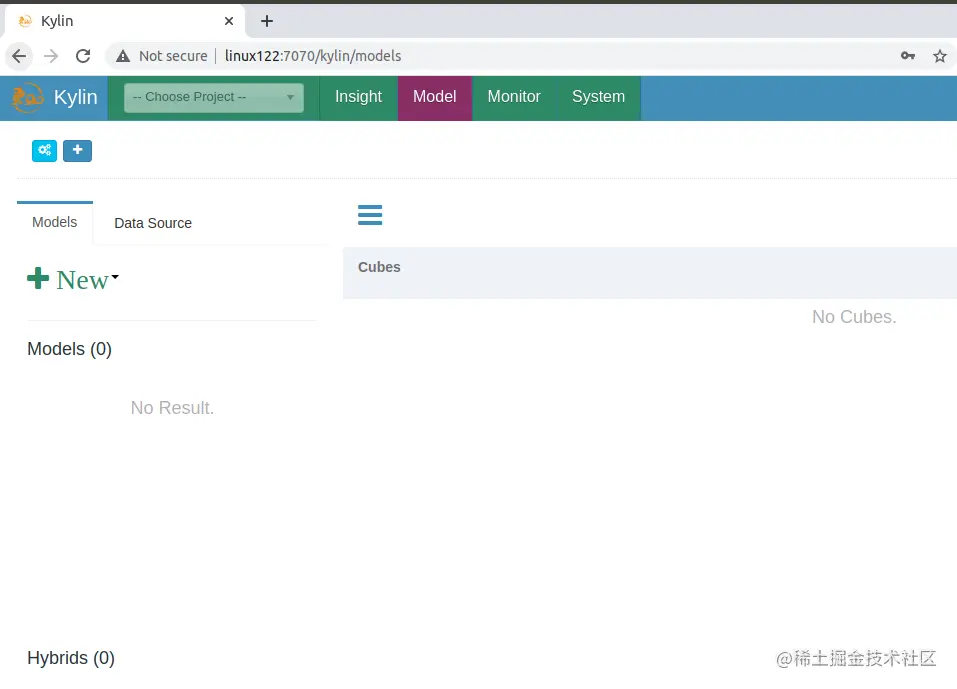
Task: Reload the page
Action: (83, 56)
